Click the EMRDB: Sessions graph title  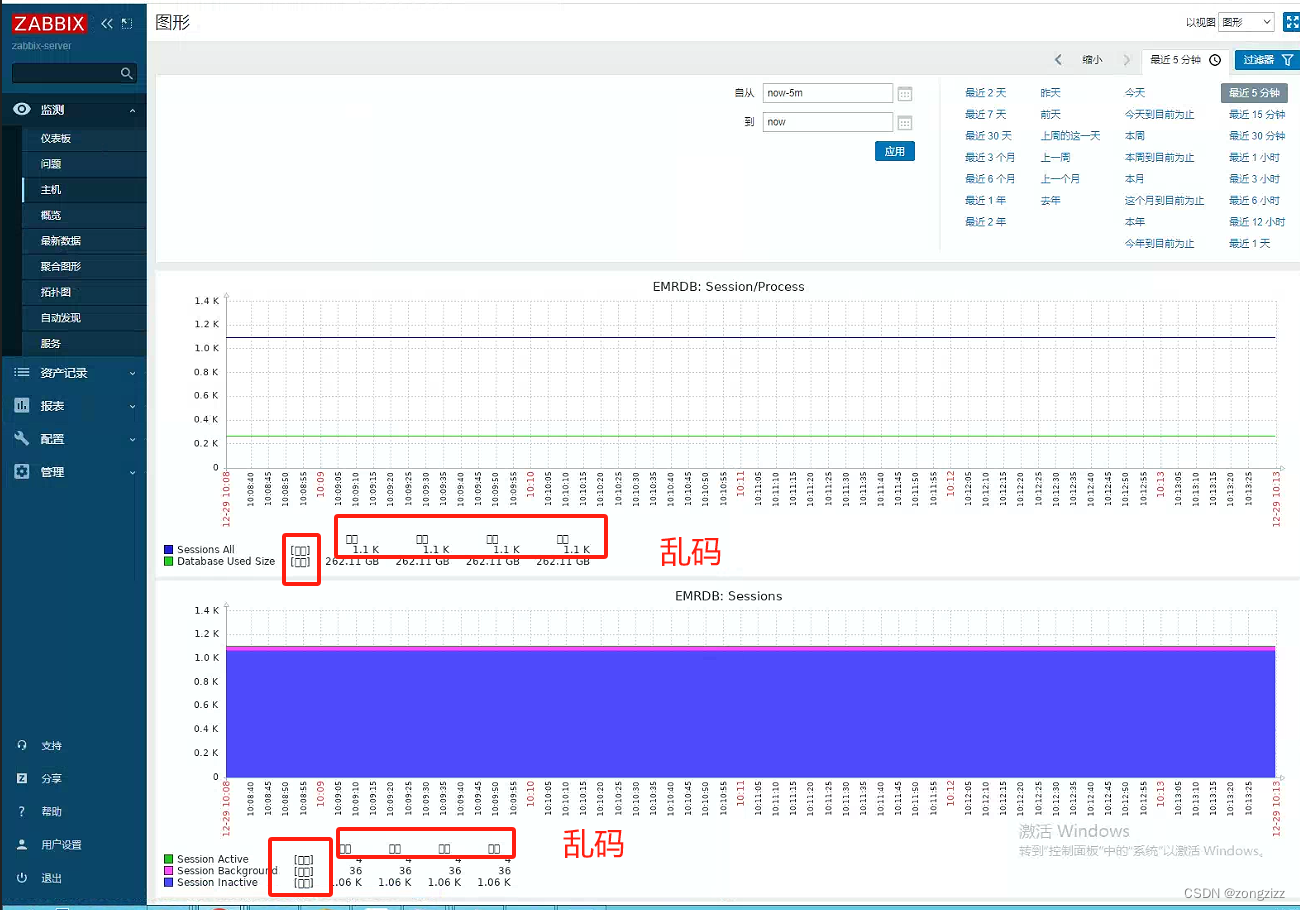pyautogui.click(x=728, y=596)
